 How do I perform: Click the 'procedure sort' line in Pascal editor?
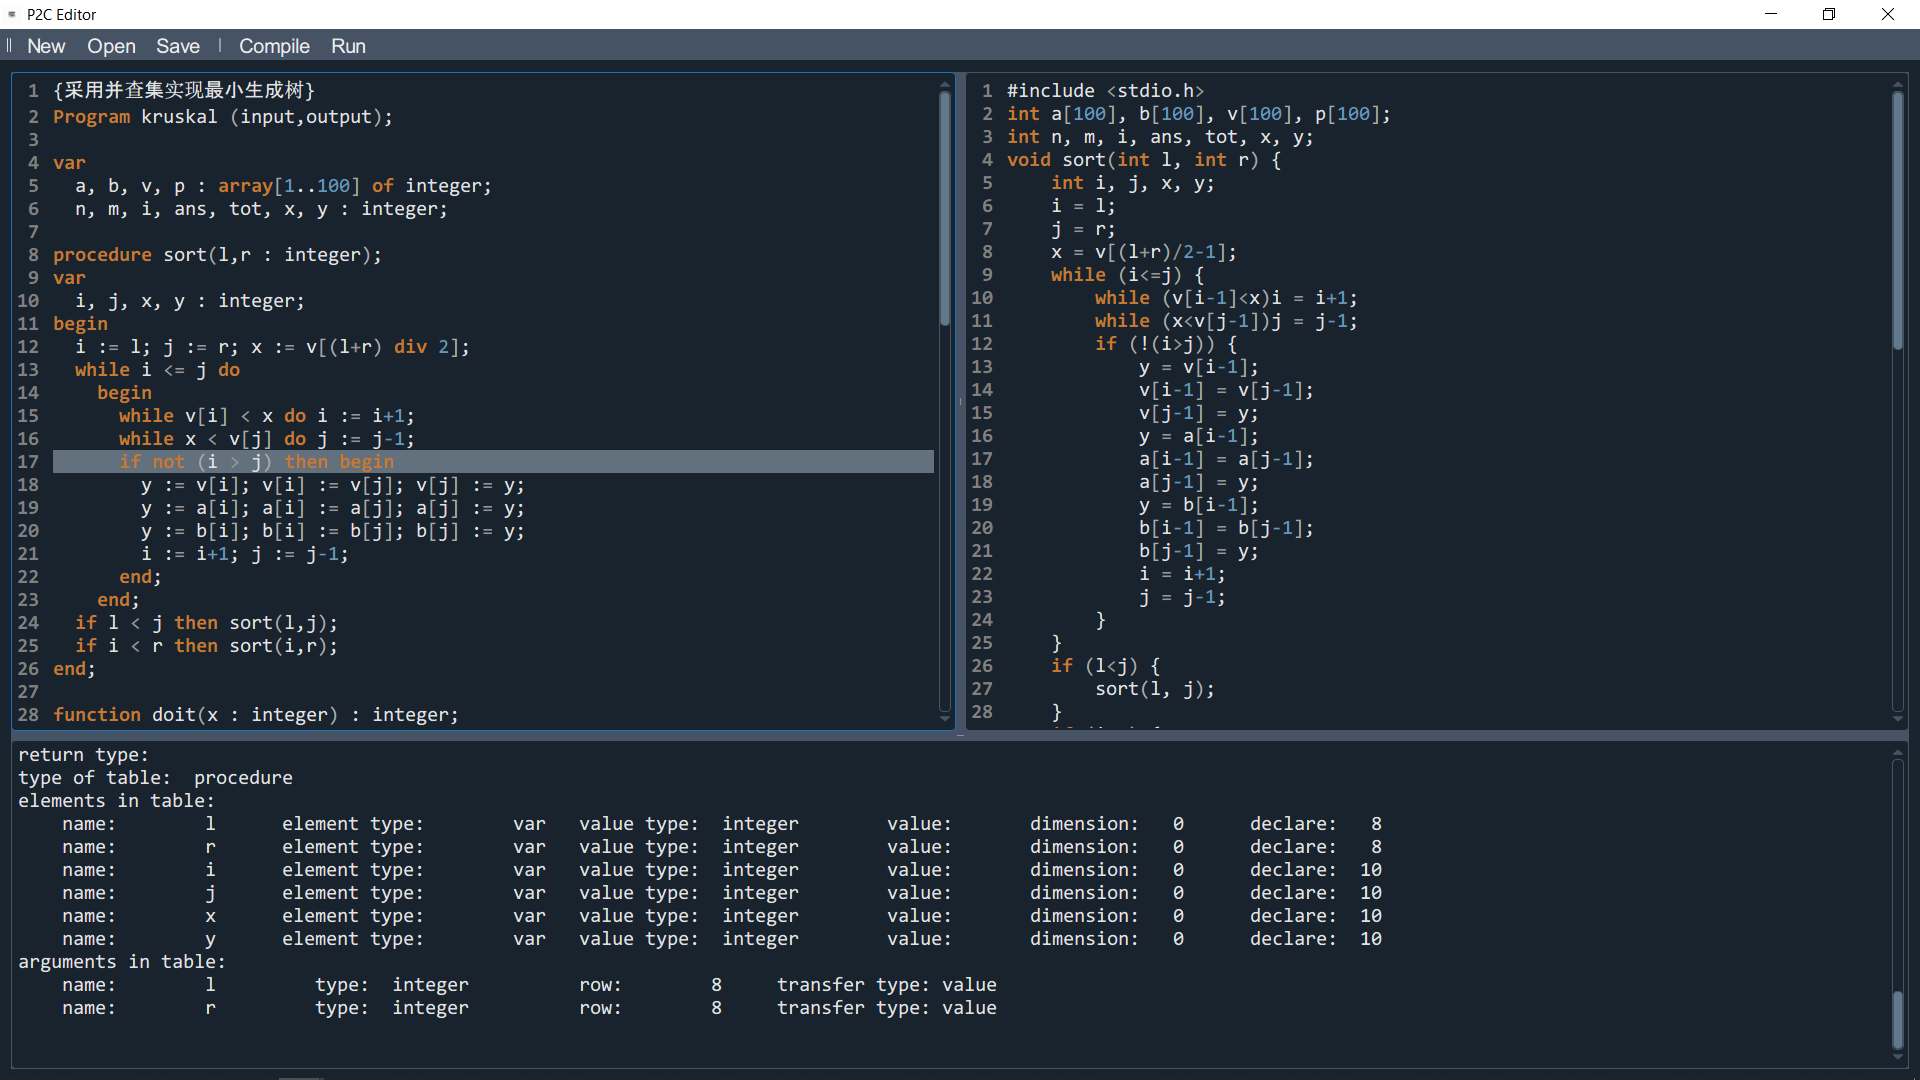217,255
